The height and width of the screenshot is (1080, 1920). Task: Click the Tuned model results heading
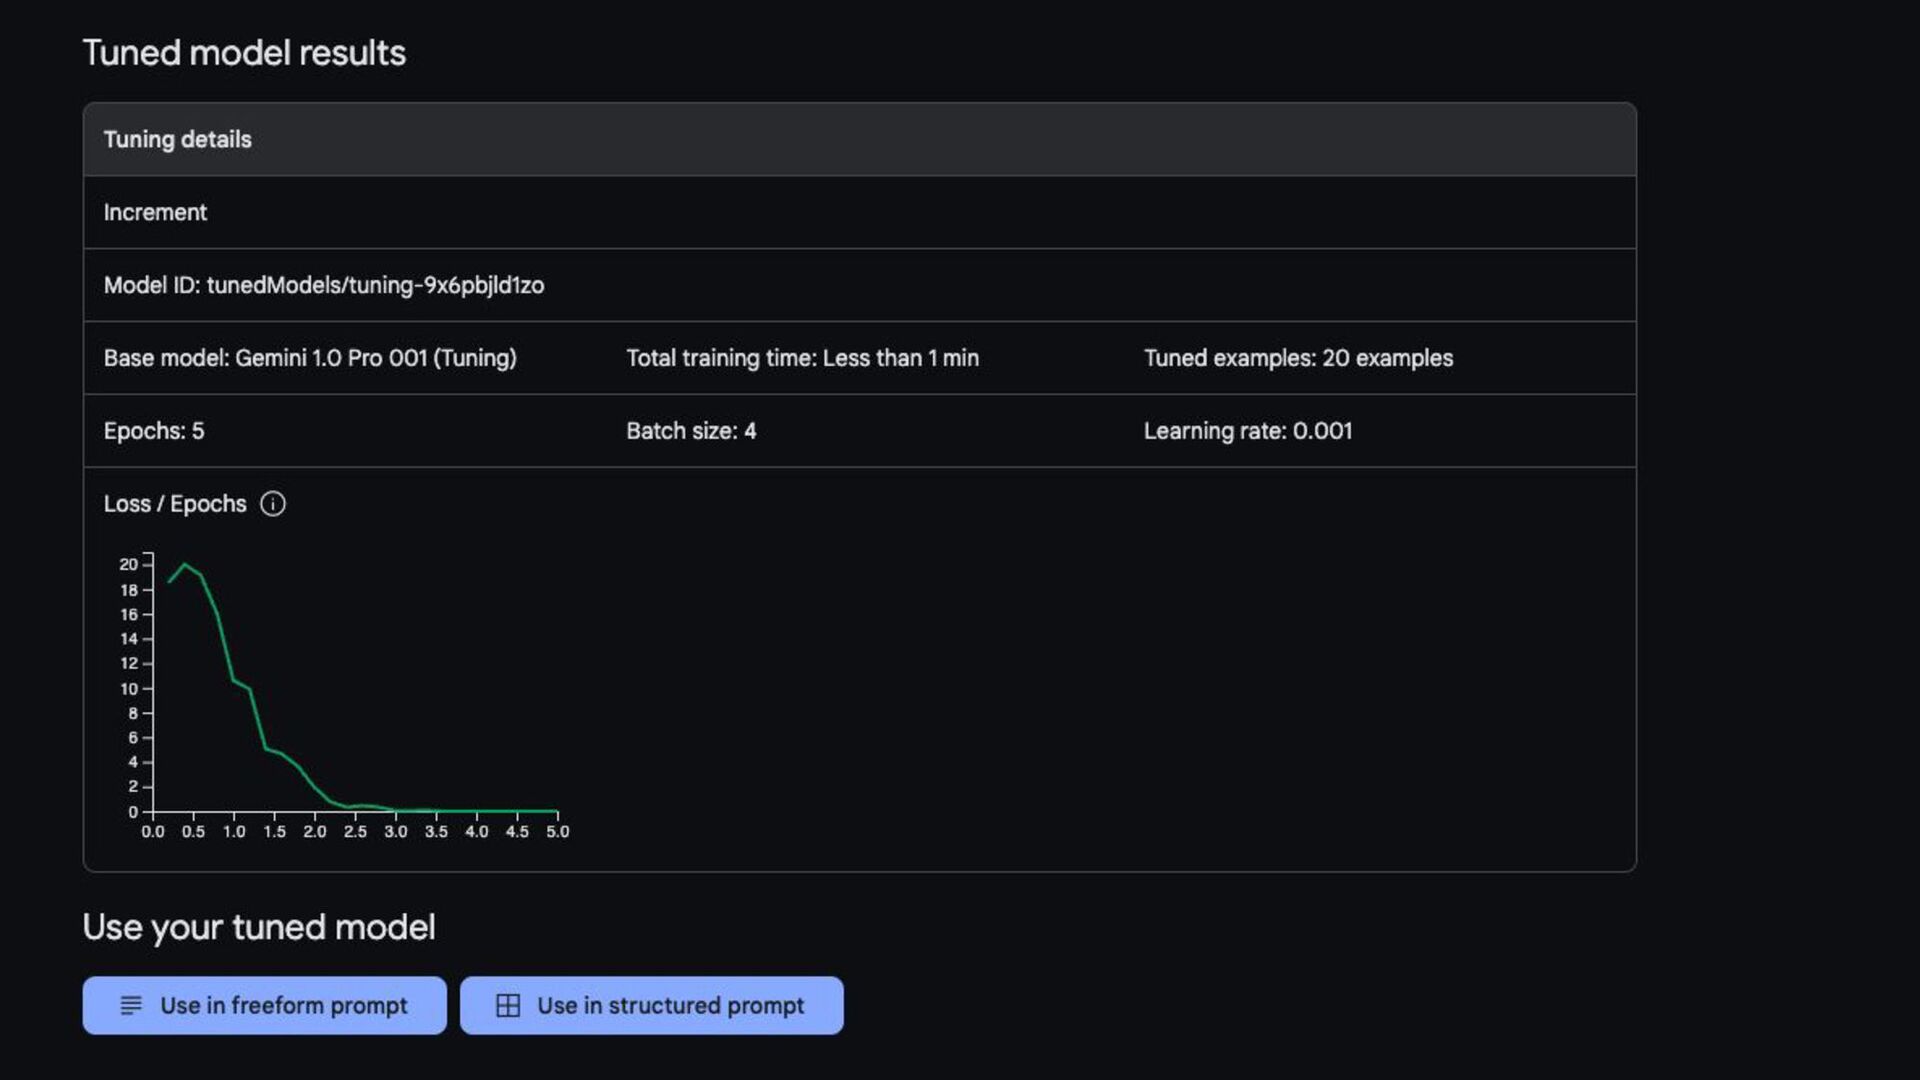coord(244,53)
